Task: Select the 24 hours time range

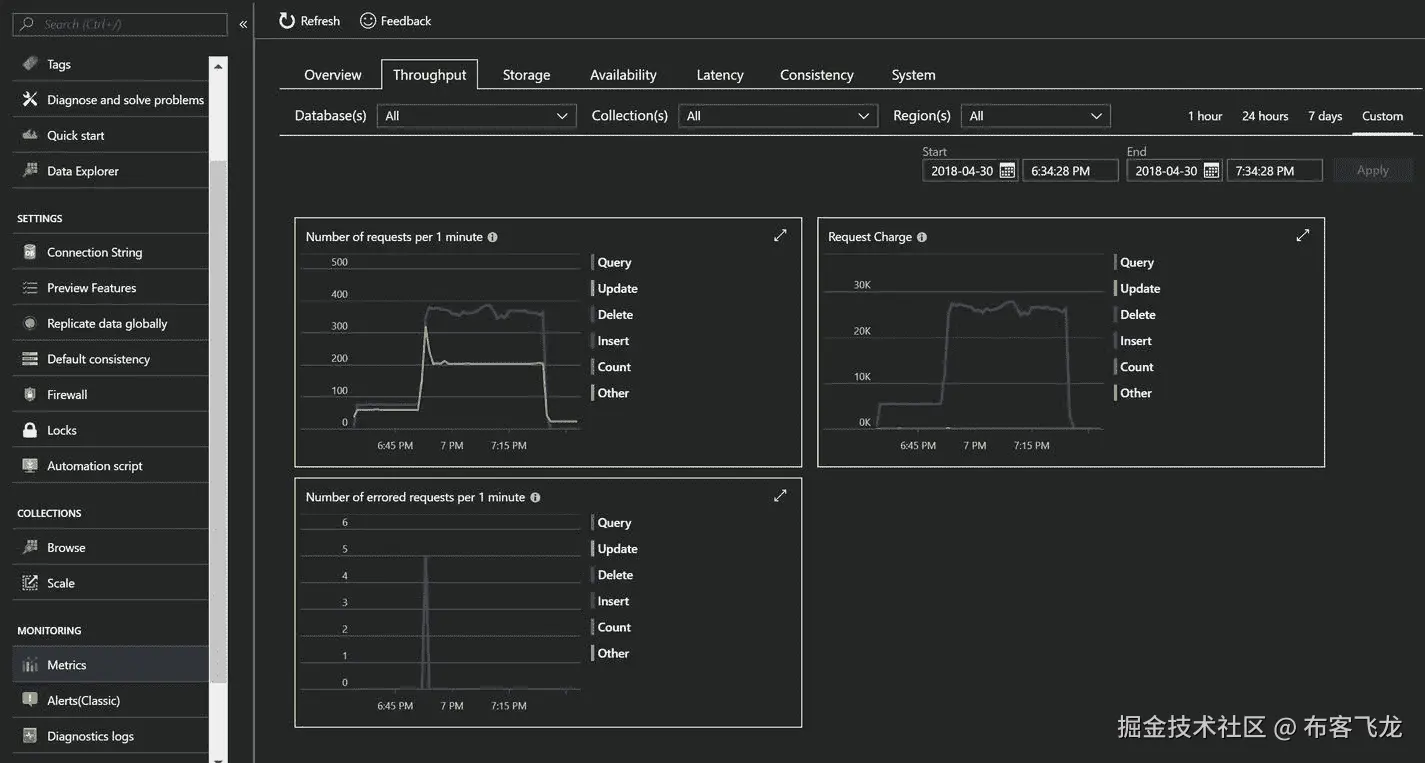Action: pyautogui.click(x=1265, y=116)
